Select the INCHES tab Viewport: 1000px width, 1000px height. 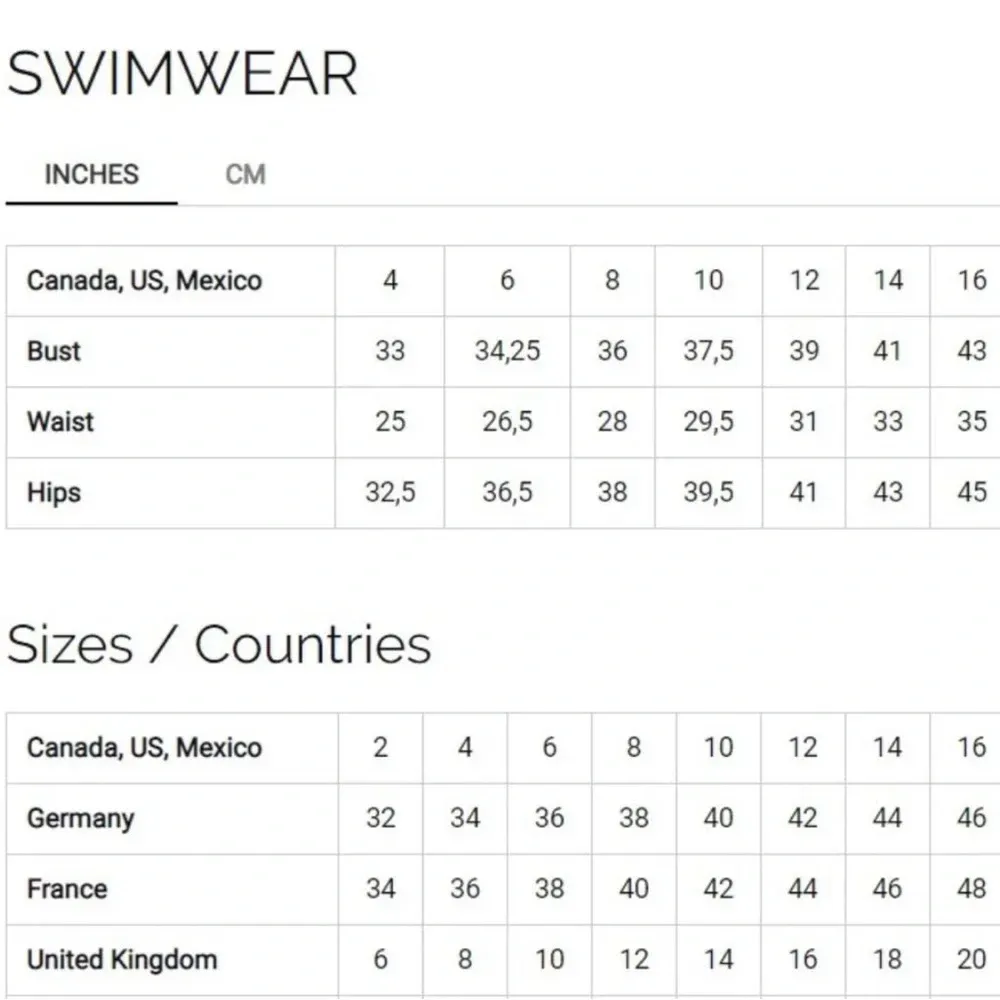pos(90,175)
